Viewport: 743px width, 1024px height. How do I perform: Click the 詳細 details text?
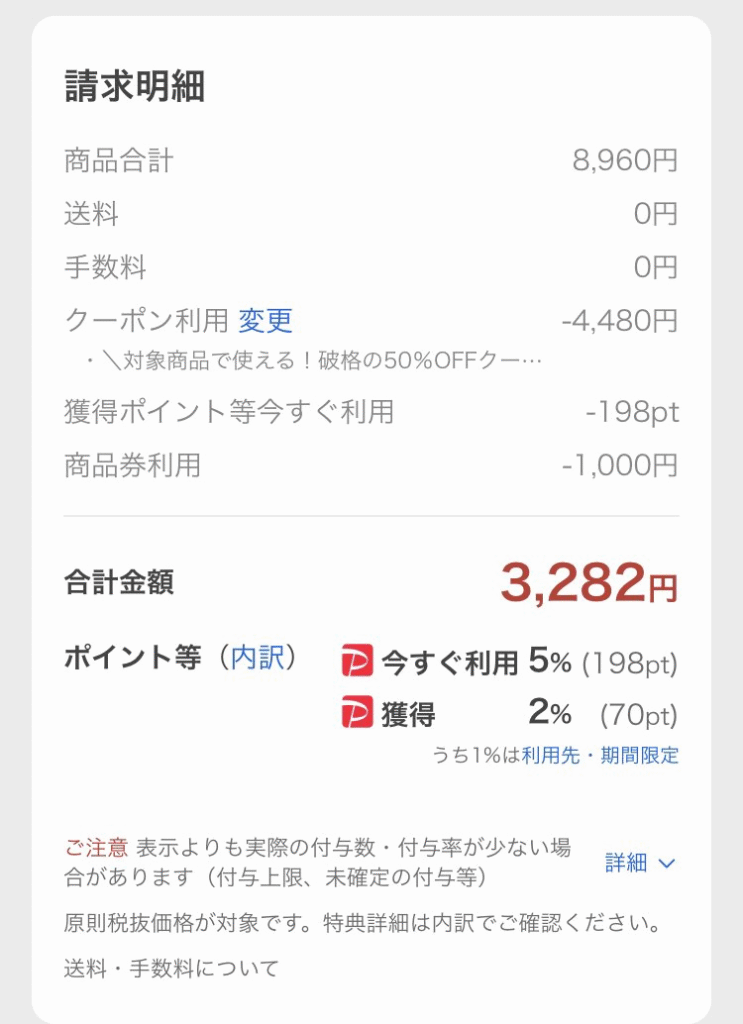[x=625, y=863]
